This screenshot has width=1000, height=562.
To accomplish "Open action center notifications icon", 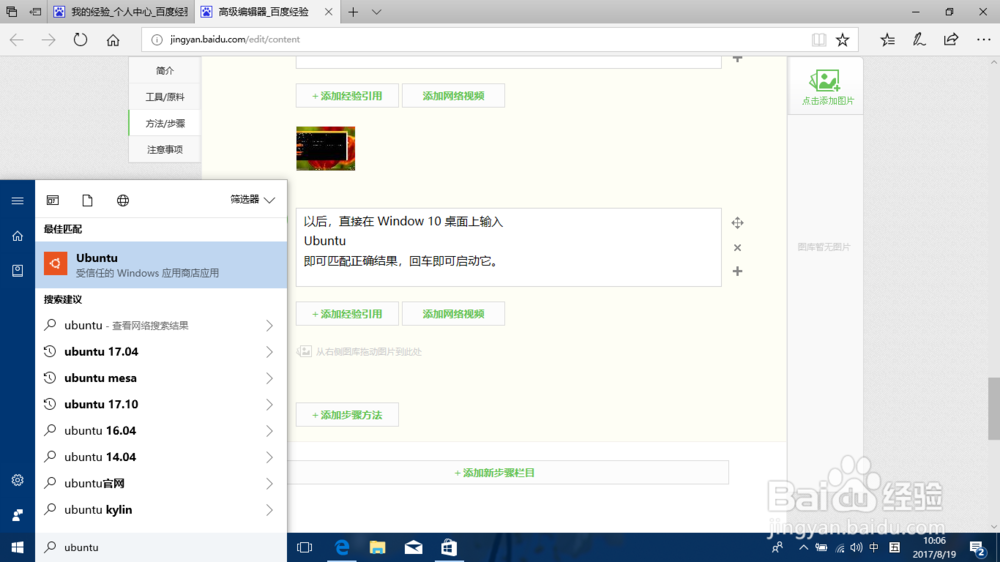I will (x=977, y=547).
